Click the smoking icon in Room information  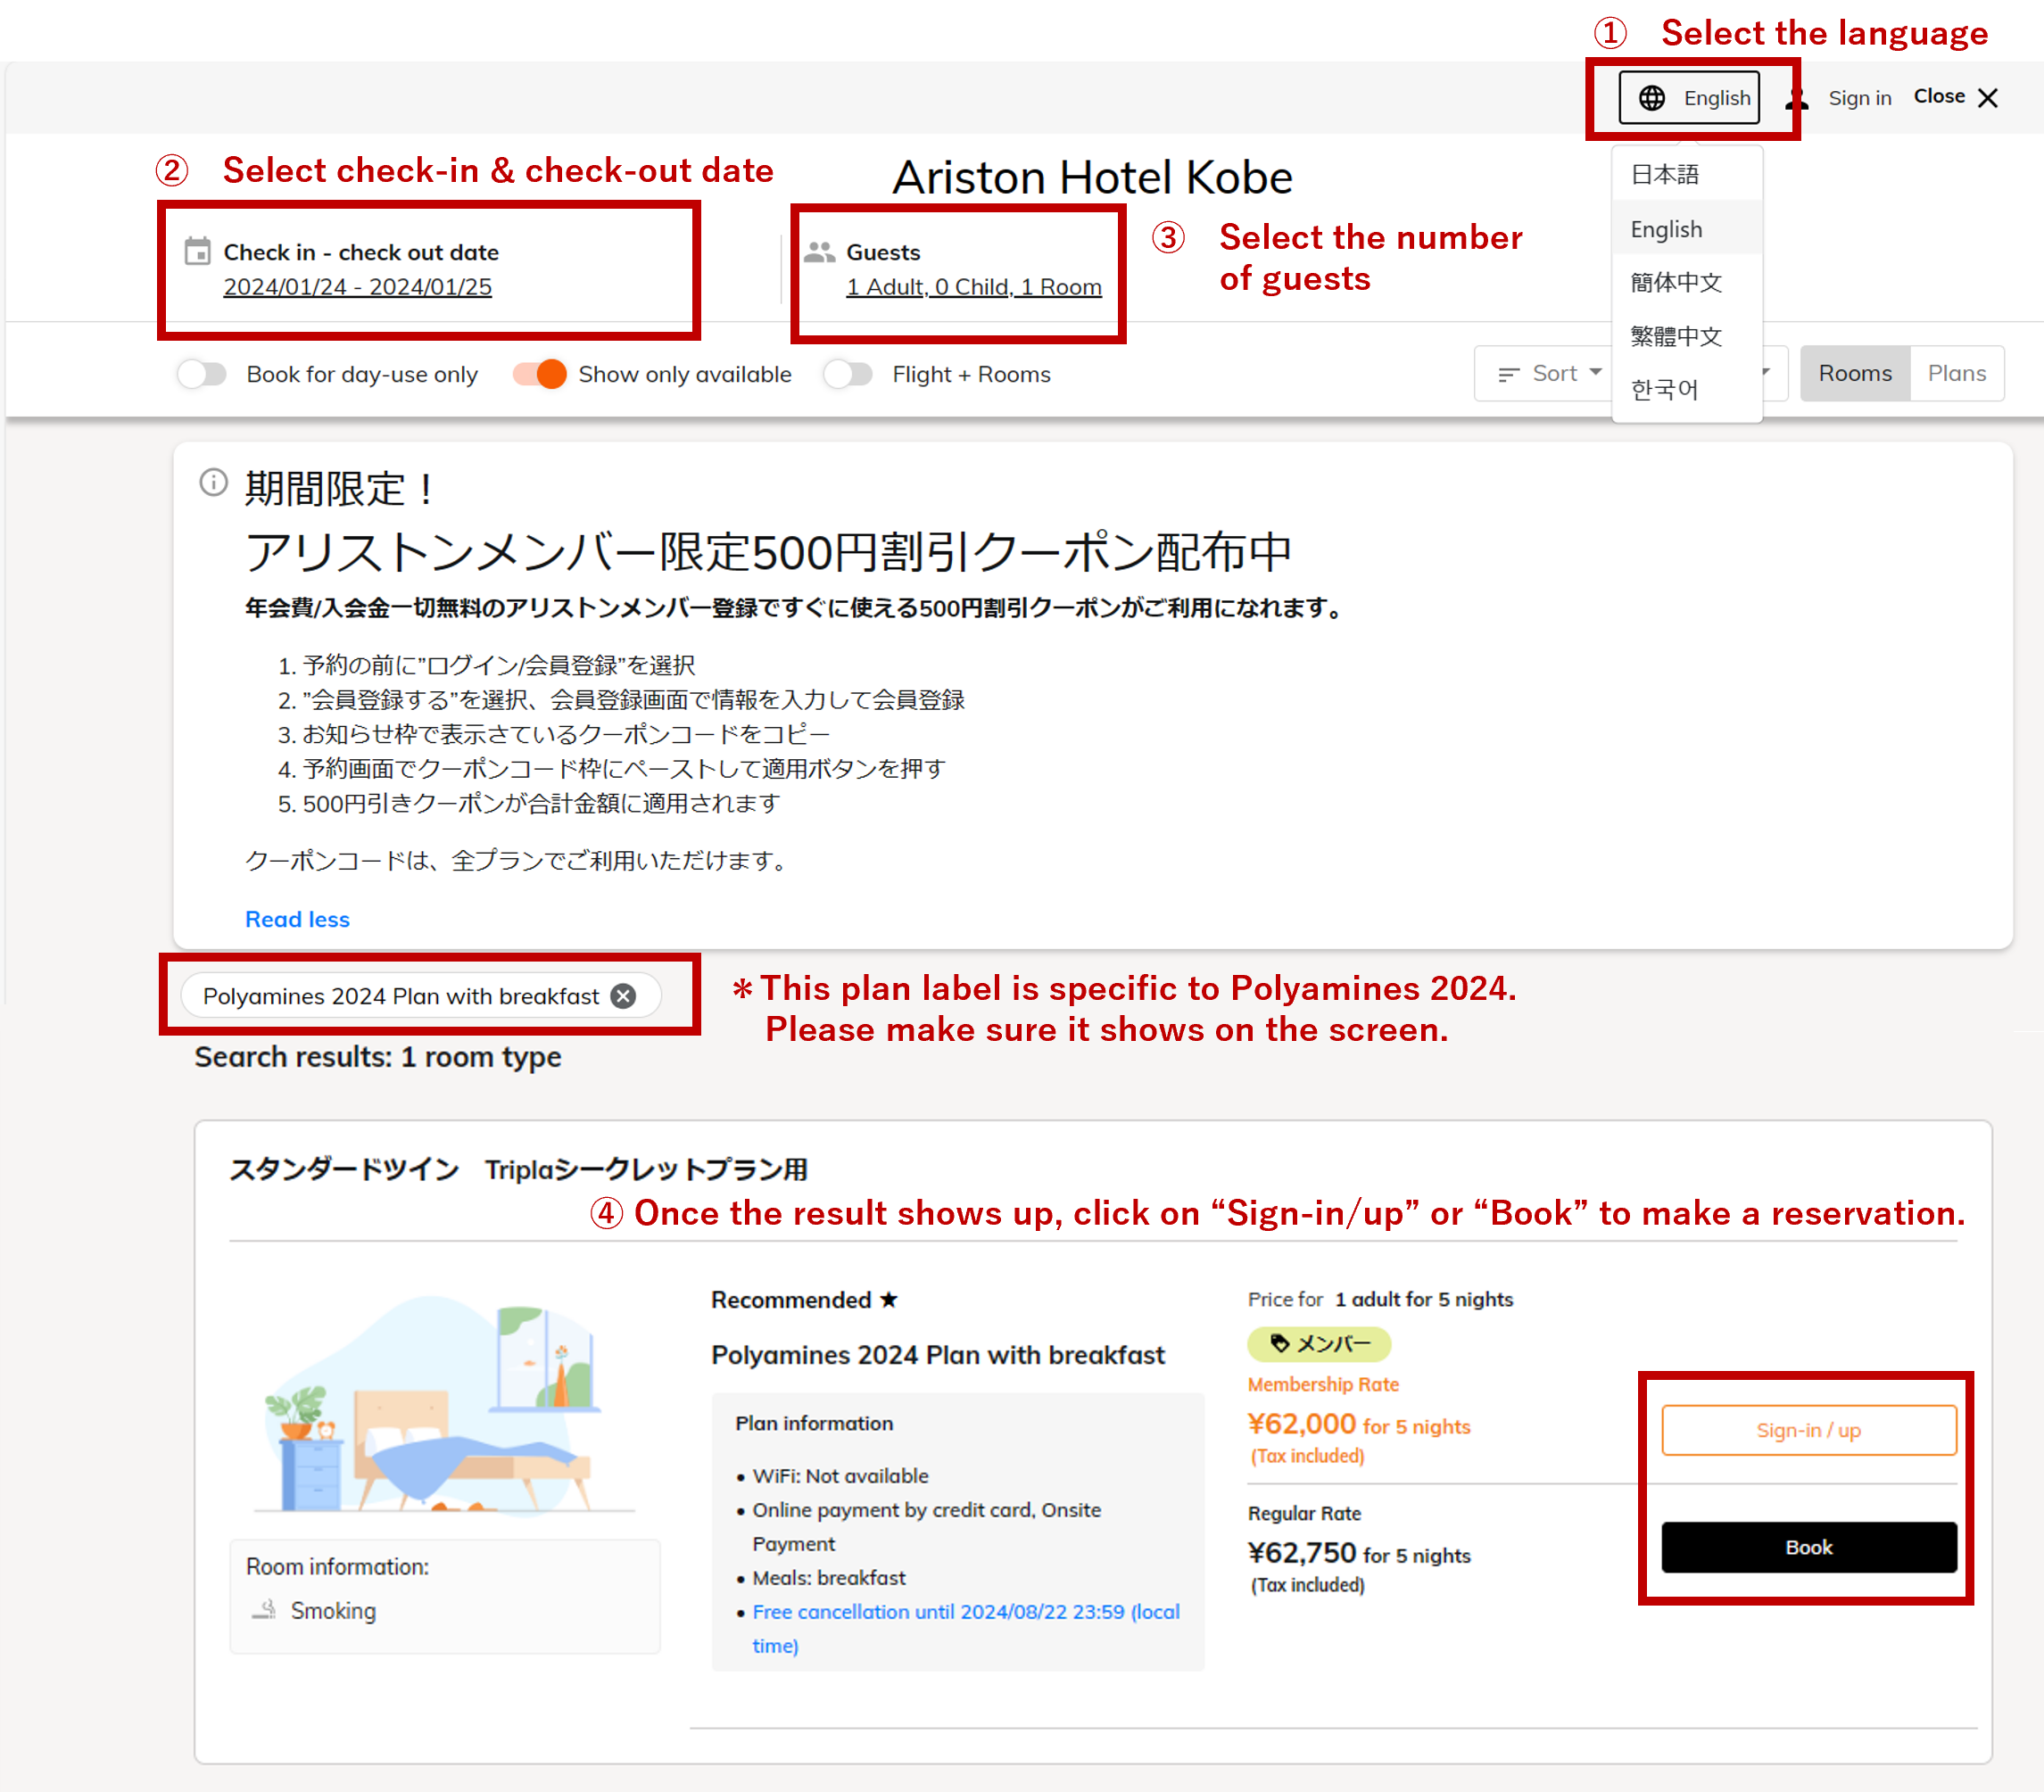tap(264, 1609)
